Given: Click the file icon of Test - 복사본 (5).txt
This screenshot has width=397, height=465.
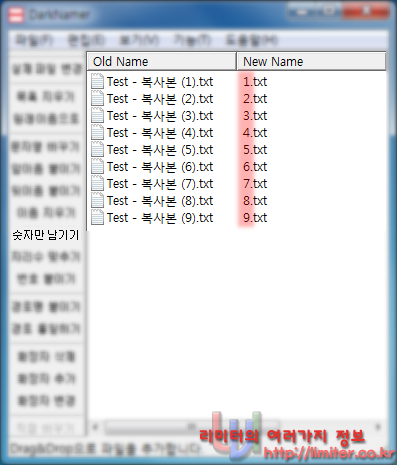Looking at the screenshot, I should coord(97,150).
